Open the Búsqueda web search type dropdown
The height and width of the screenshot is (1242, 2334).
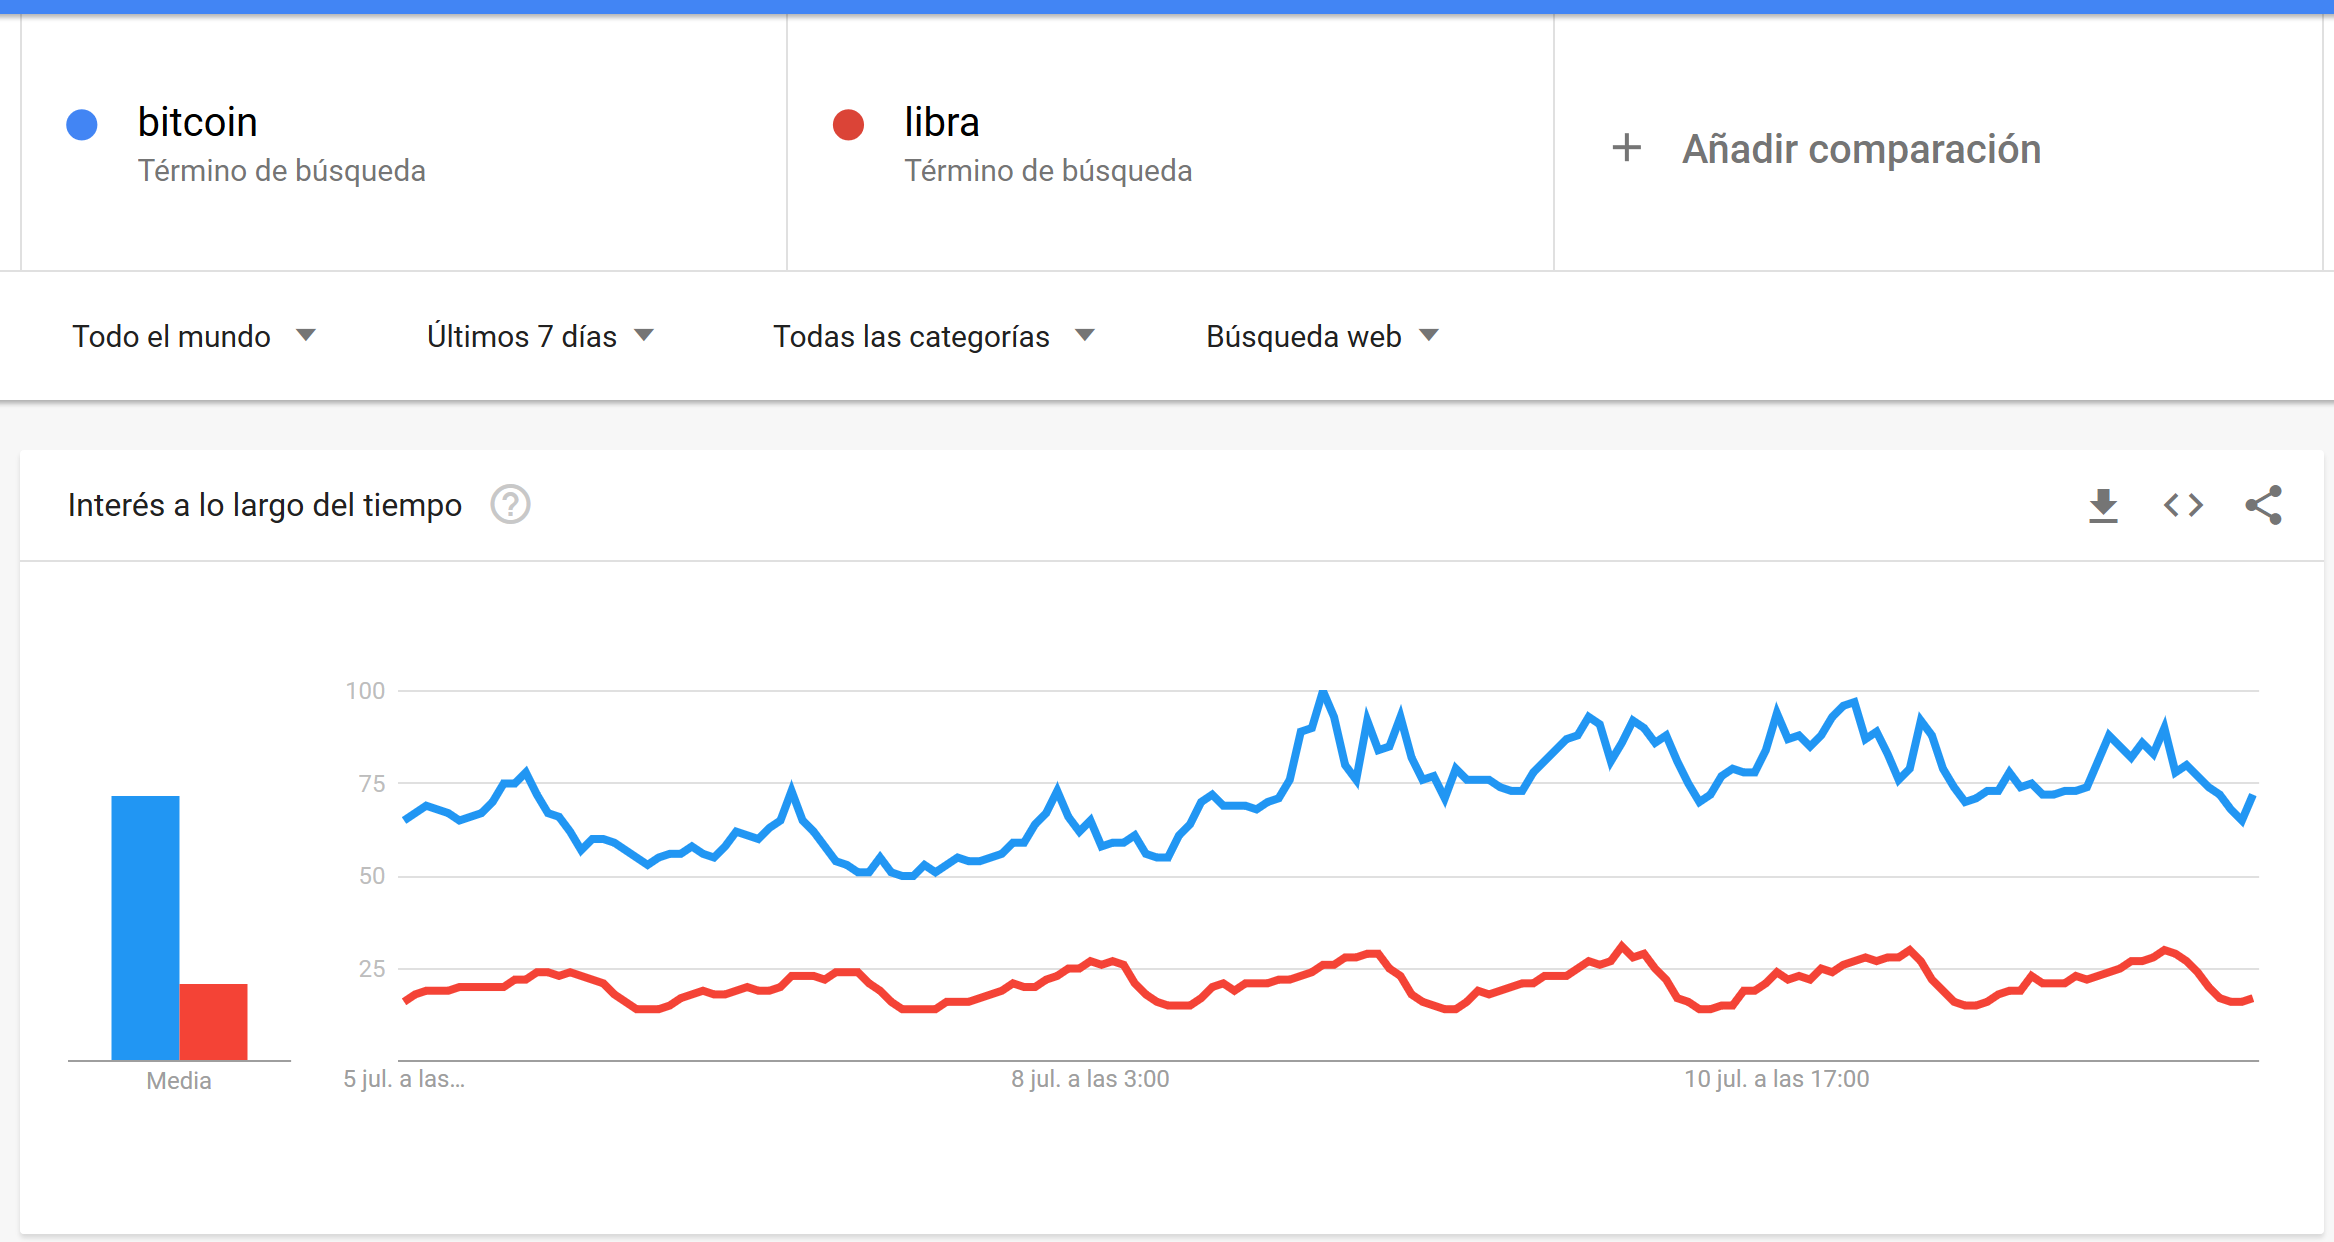[1322, 336]
